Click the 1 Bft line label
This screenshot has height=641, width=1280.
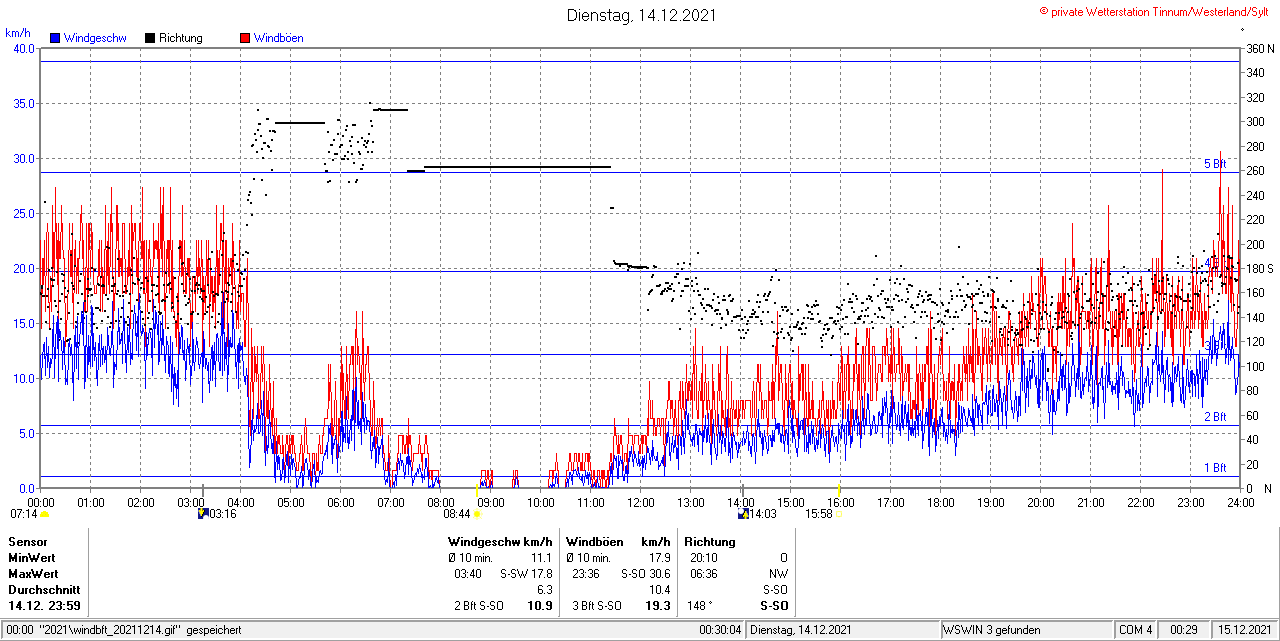point(1214,467)
